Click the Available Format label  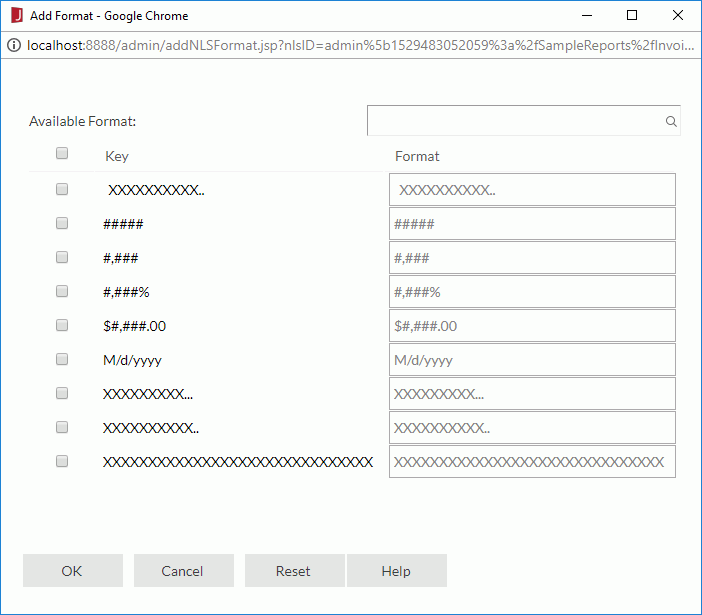click(x=82, y=121)
